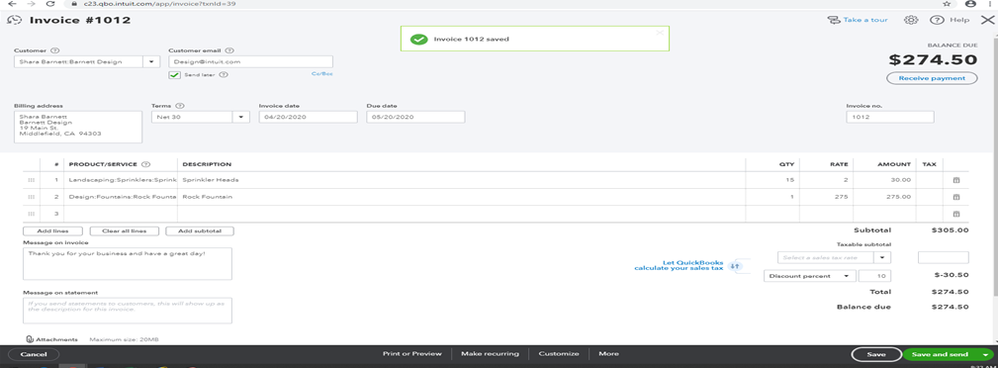Open the Customer dropdown
The width and height of the screenshot is (998, 368).
coord(151,62)
